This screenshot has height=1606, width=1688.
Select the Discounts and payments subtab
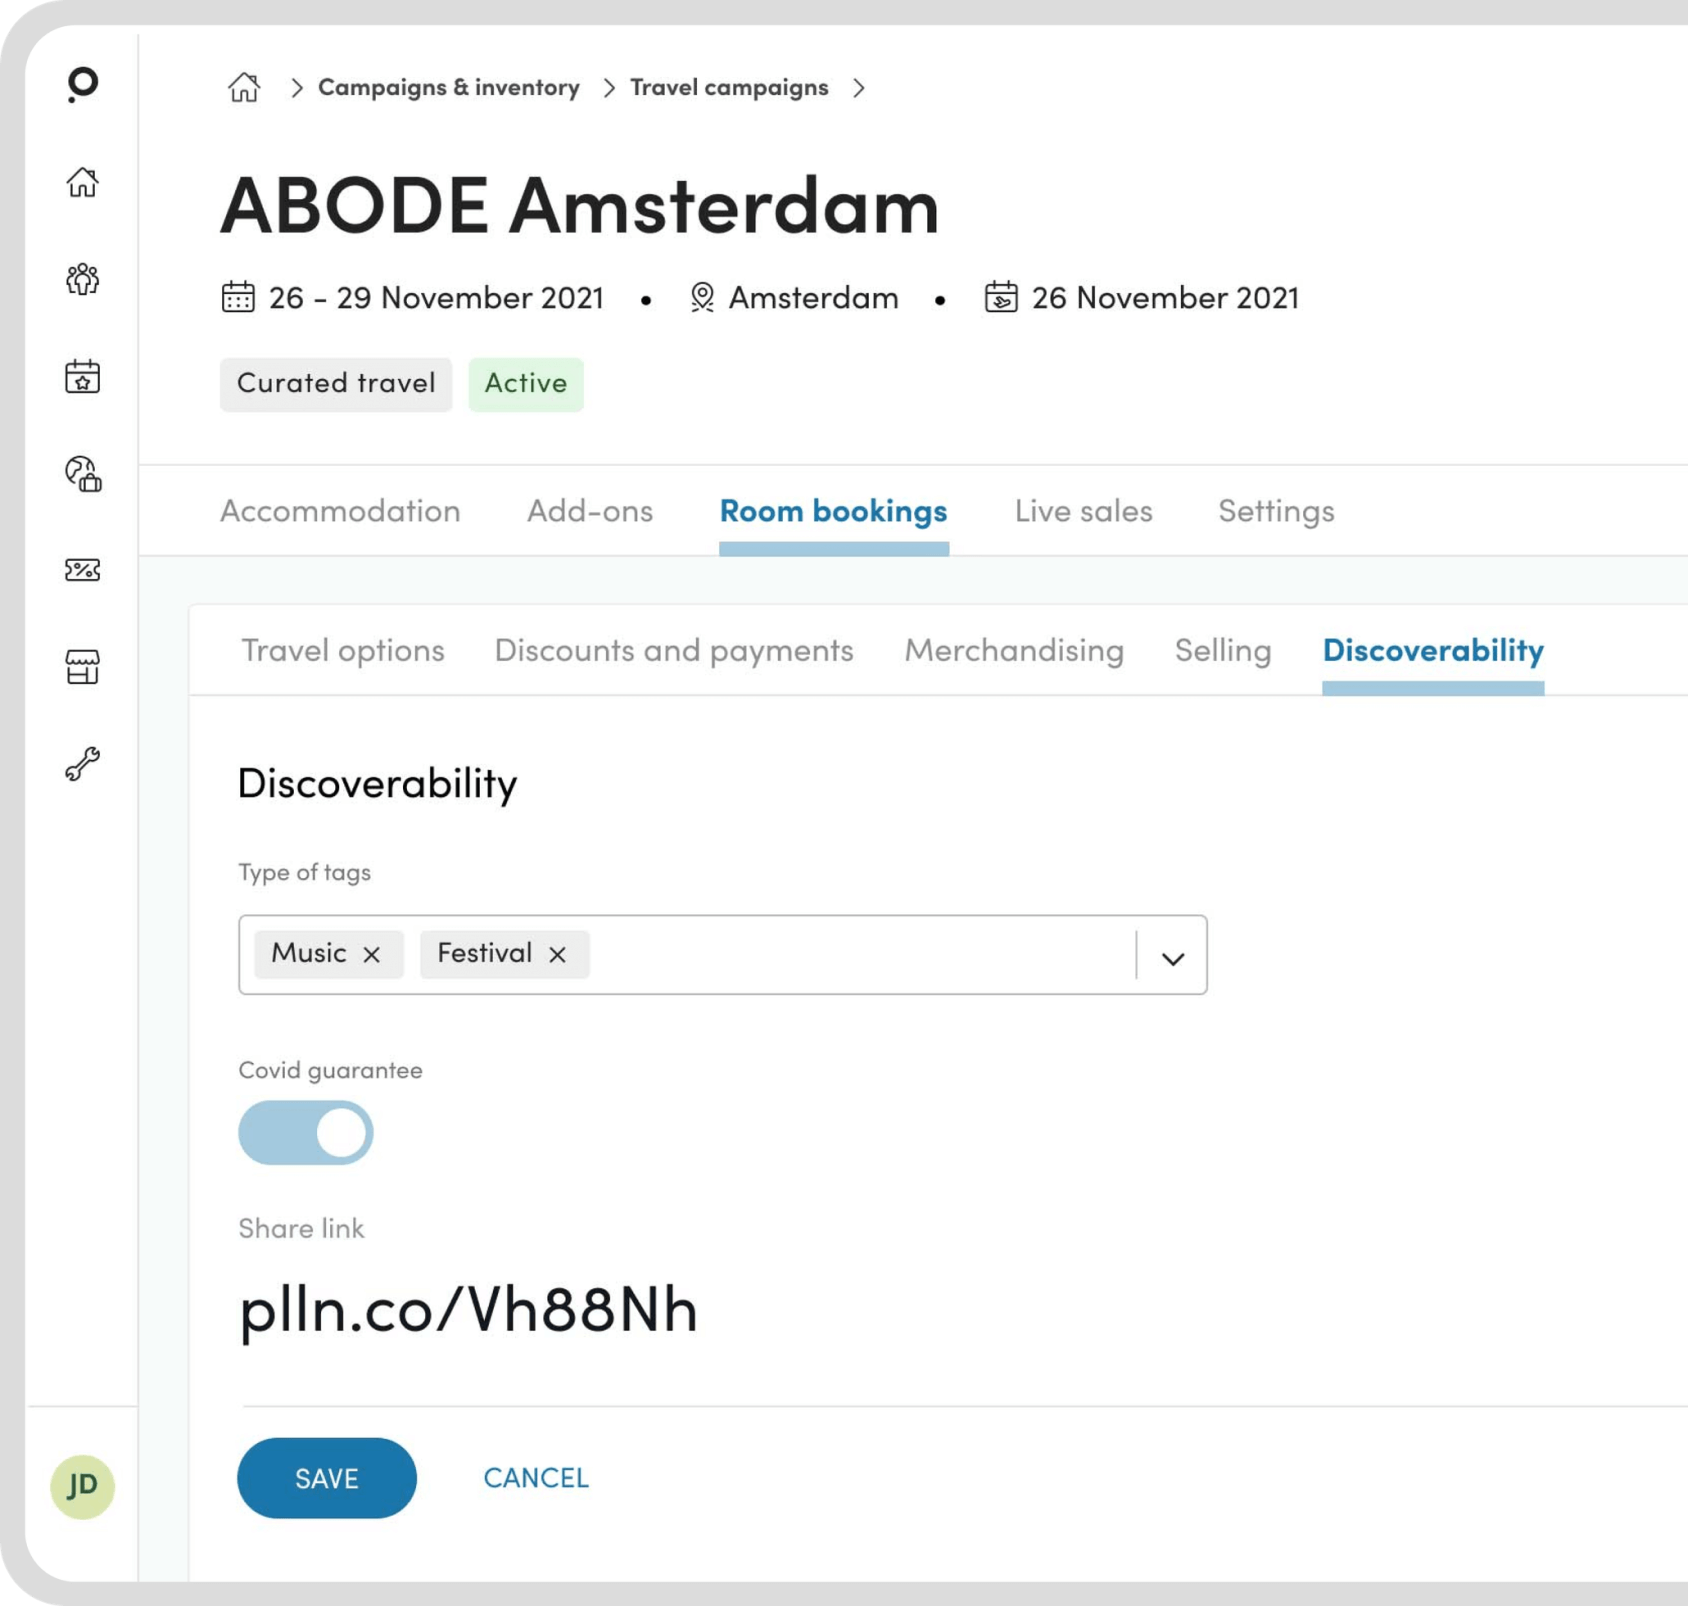tap(673, 651)
